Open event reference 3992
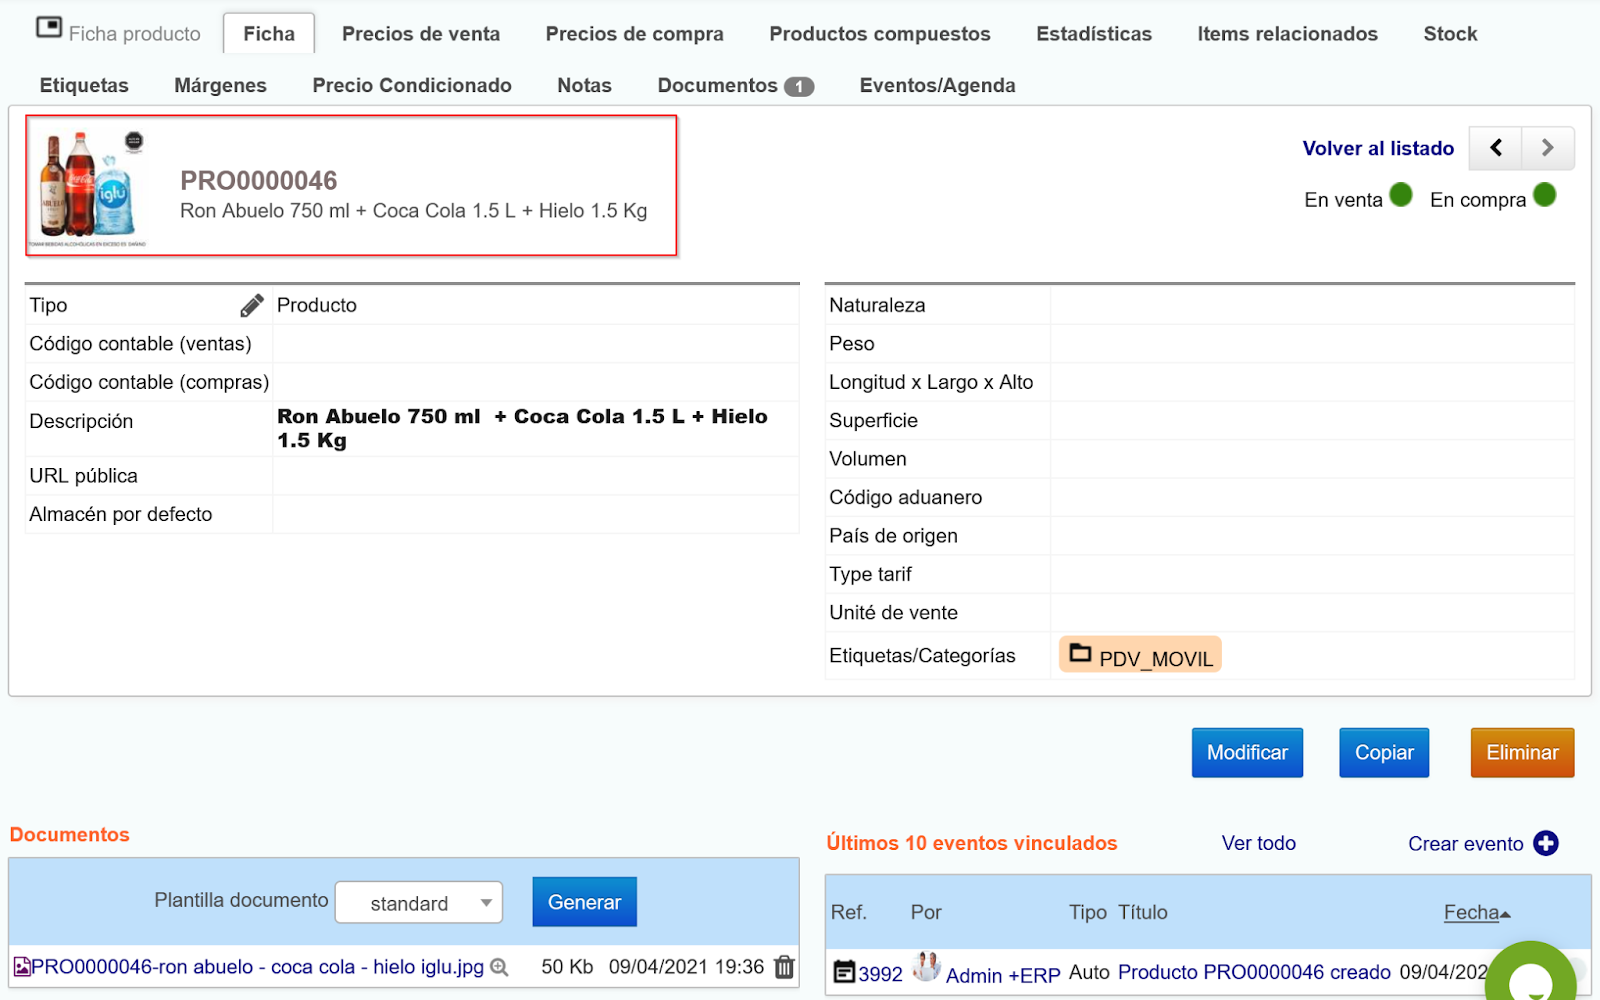 coord(880,974)
